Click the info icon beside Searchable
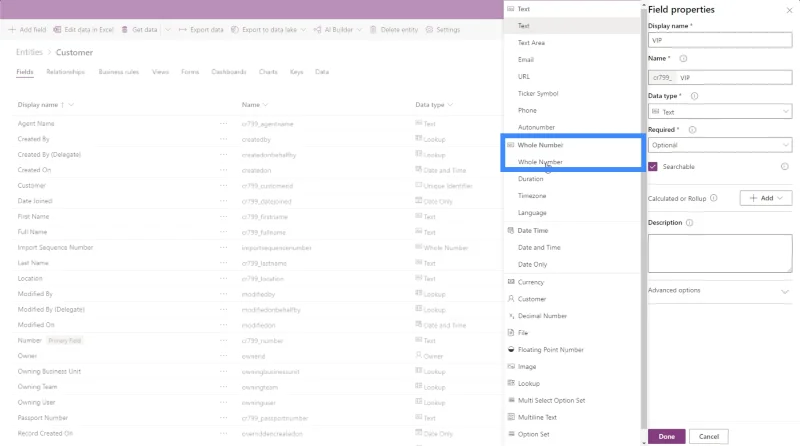This screenshot has height=446, width=800. pyautogui.click(x=785, y=166)
